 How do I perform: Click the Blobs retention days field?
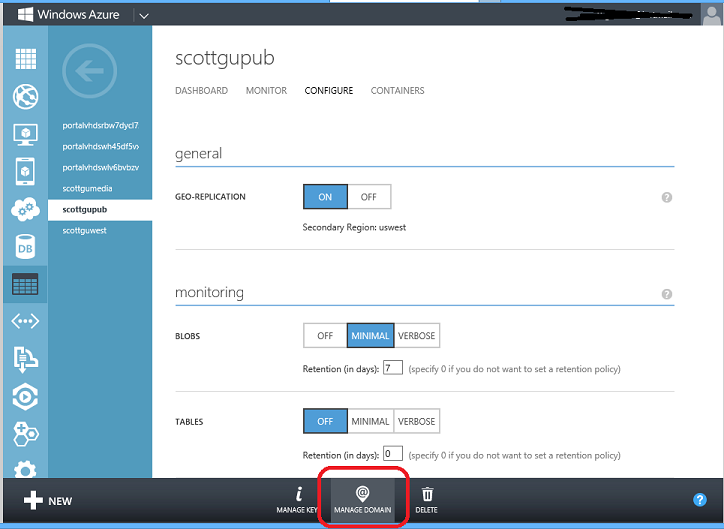[x=393, y=368]
